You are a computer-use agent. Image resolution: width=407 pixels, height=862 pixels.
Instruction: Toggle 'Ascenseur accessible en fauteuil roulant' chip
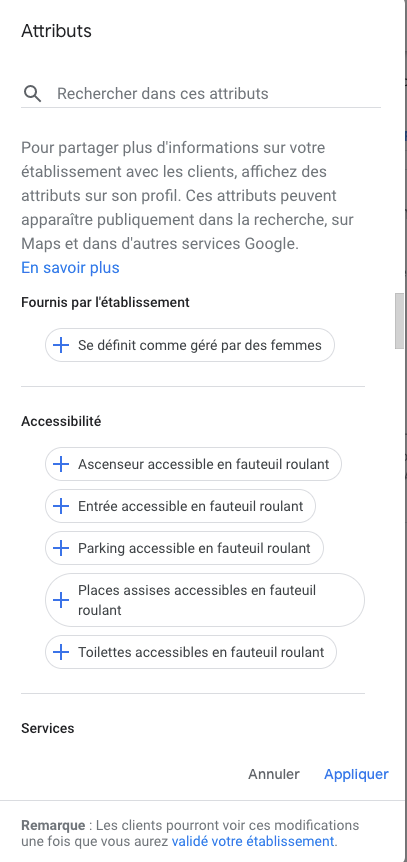[x=193, y=464]
